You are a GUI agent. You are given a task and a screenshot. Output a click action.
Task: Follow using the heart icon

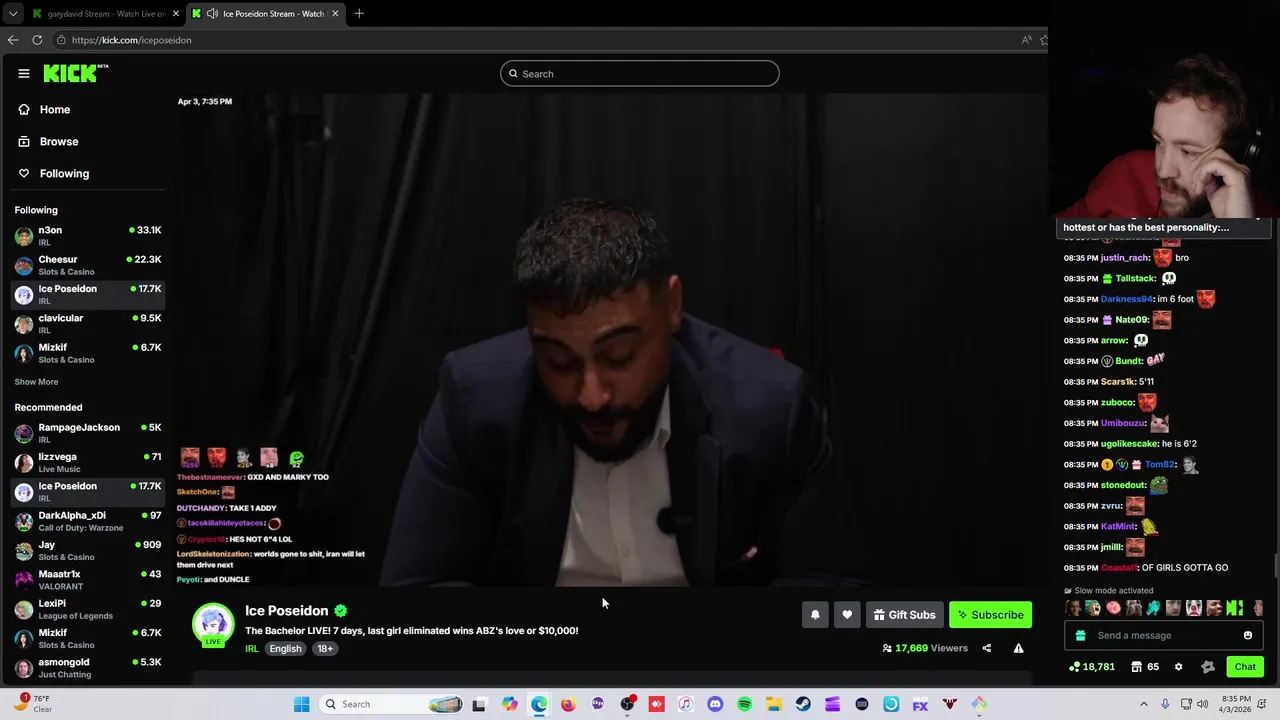click(847, 615)
